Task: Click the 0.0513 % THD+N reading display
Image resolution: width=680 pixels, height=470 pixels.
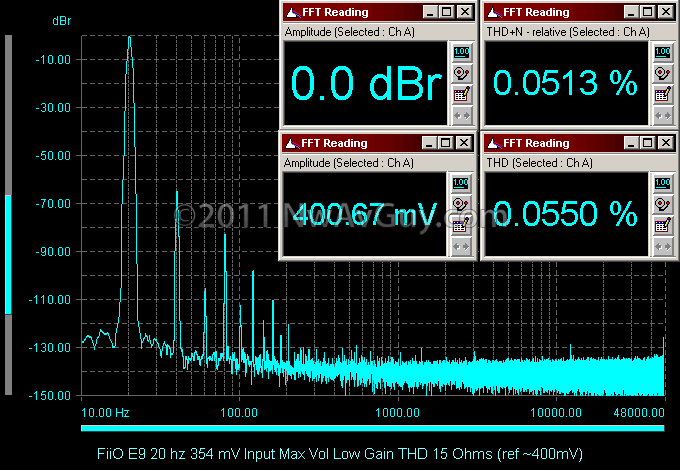Action: tap(566, 83)
